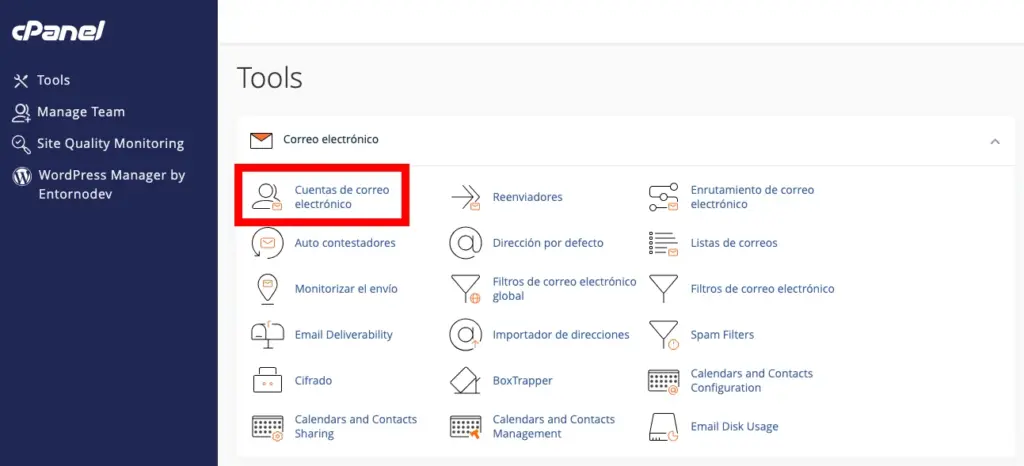Screen dimensions: 1024x466
Task: Open the Reenviadores arrow icon
Action: 465,197
